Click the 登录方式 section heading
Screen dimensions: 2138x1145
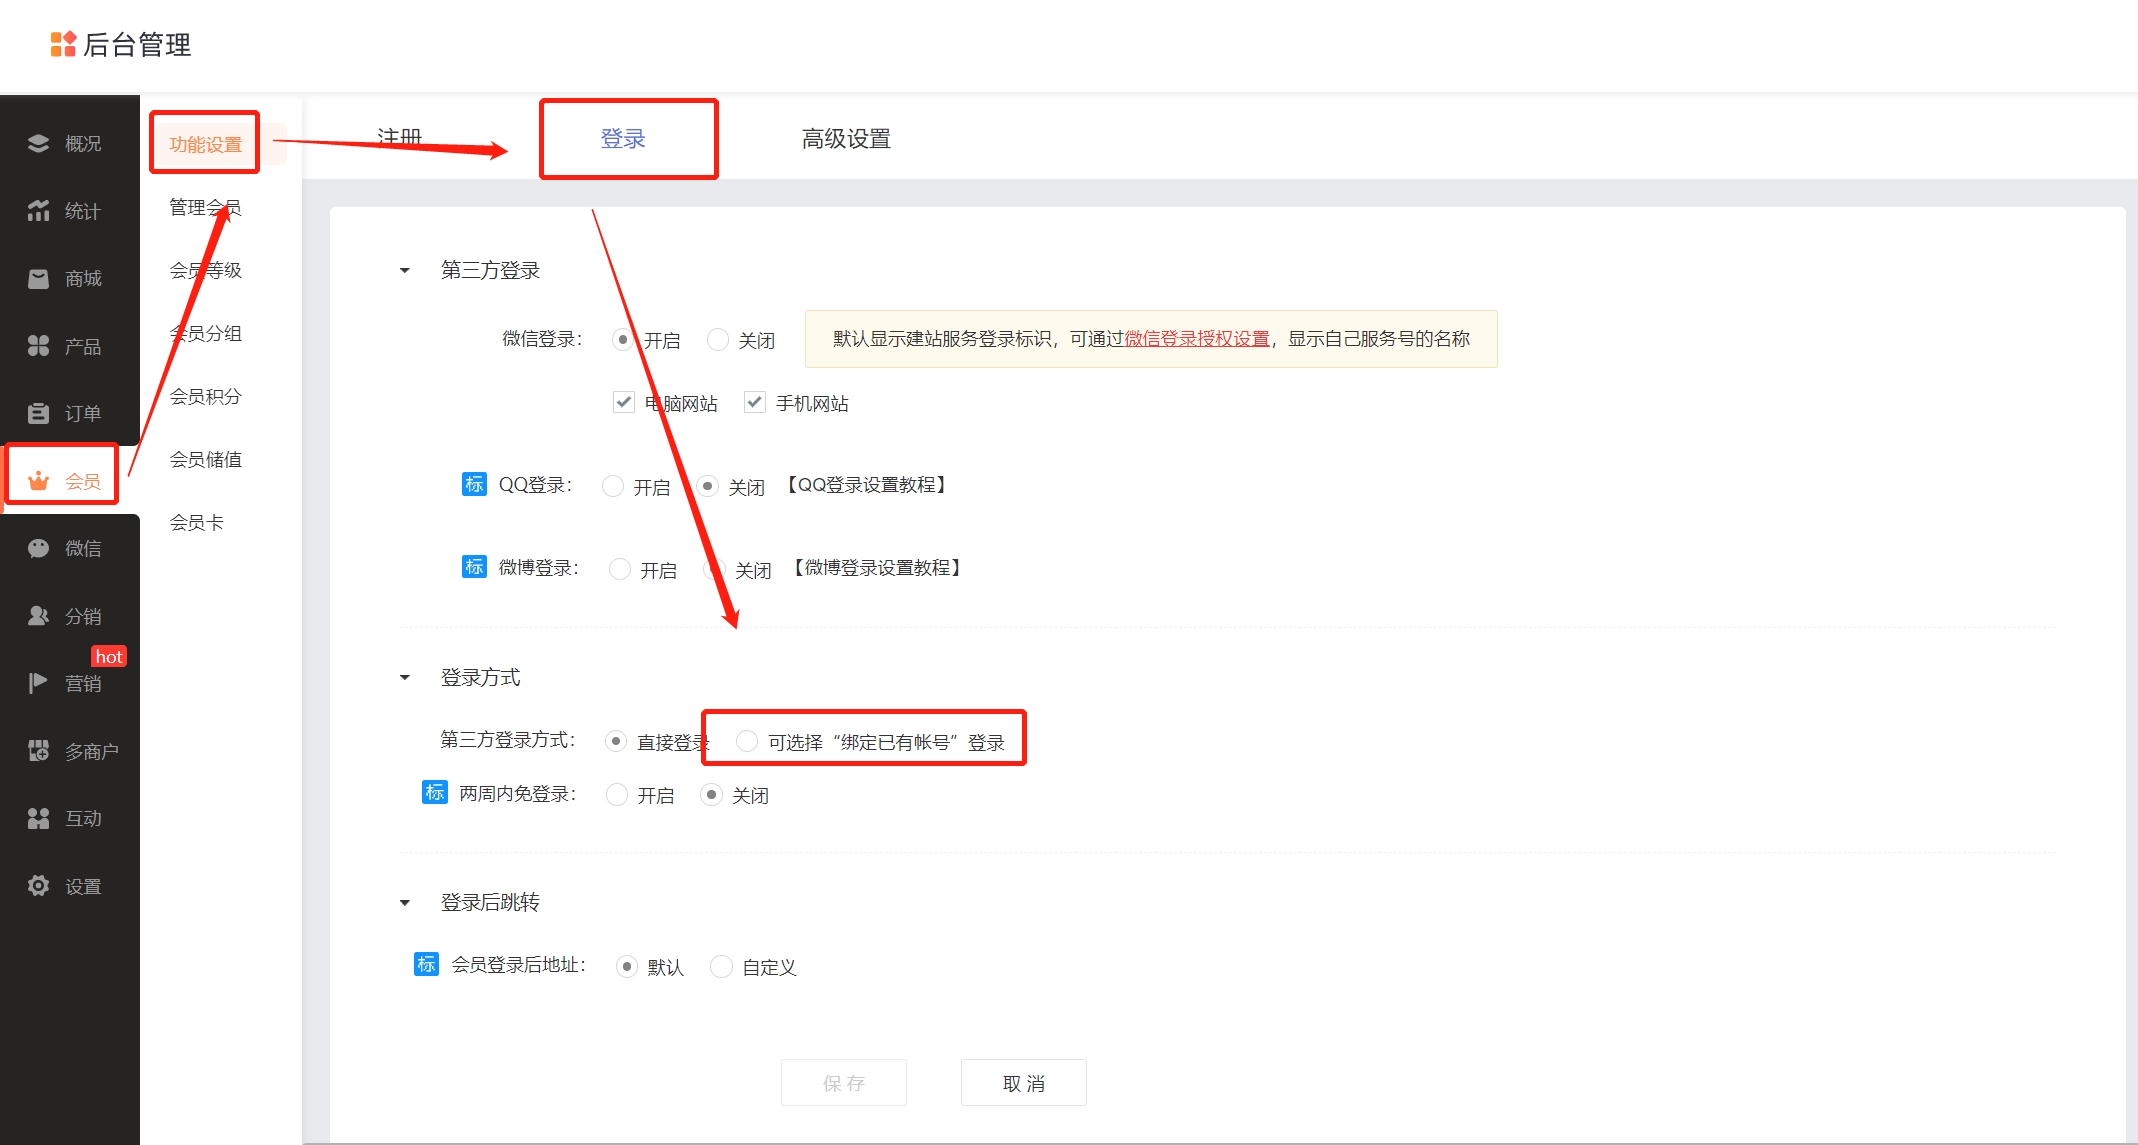pyautogui.click(x=481, y=677)
